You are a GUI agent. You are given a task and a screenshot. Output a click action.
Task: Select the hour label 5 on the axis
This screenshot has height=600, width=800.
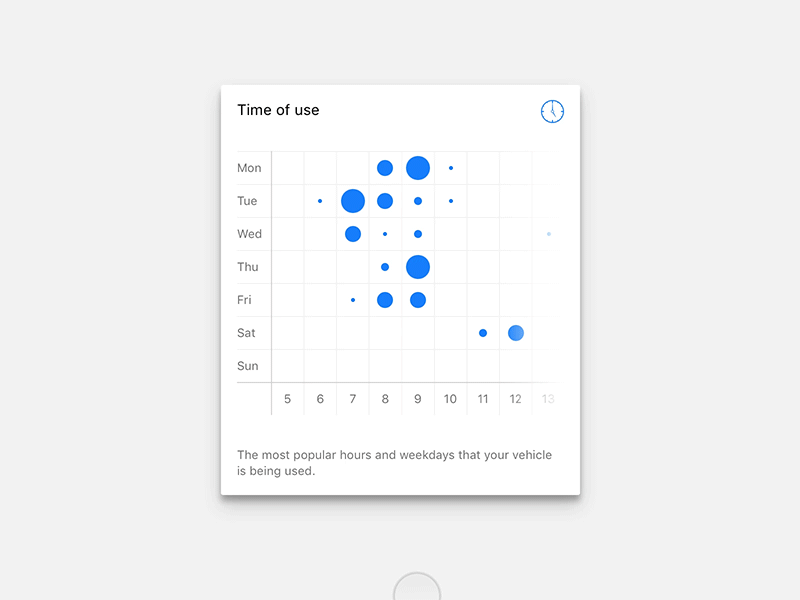pos(287,399)
